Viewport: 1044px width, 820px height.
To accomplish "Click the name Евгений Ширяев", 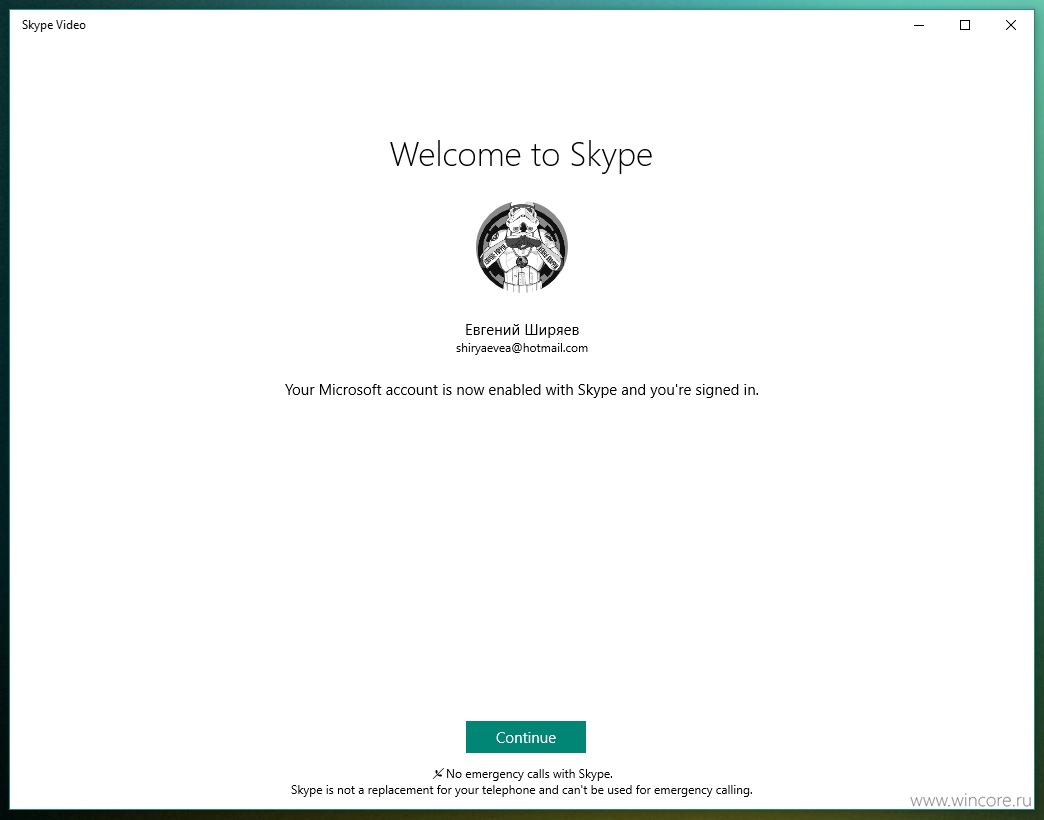I will point(522,329).
